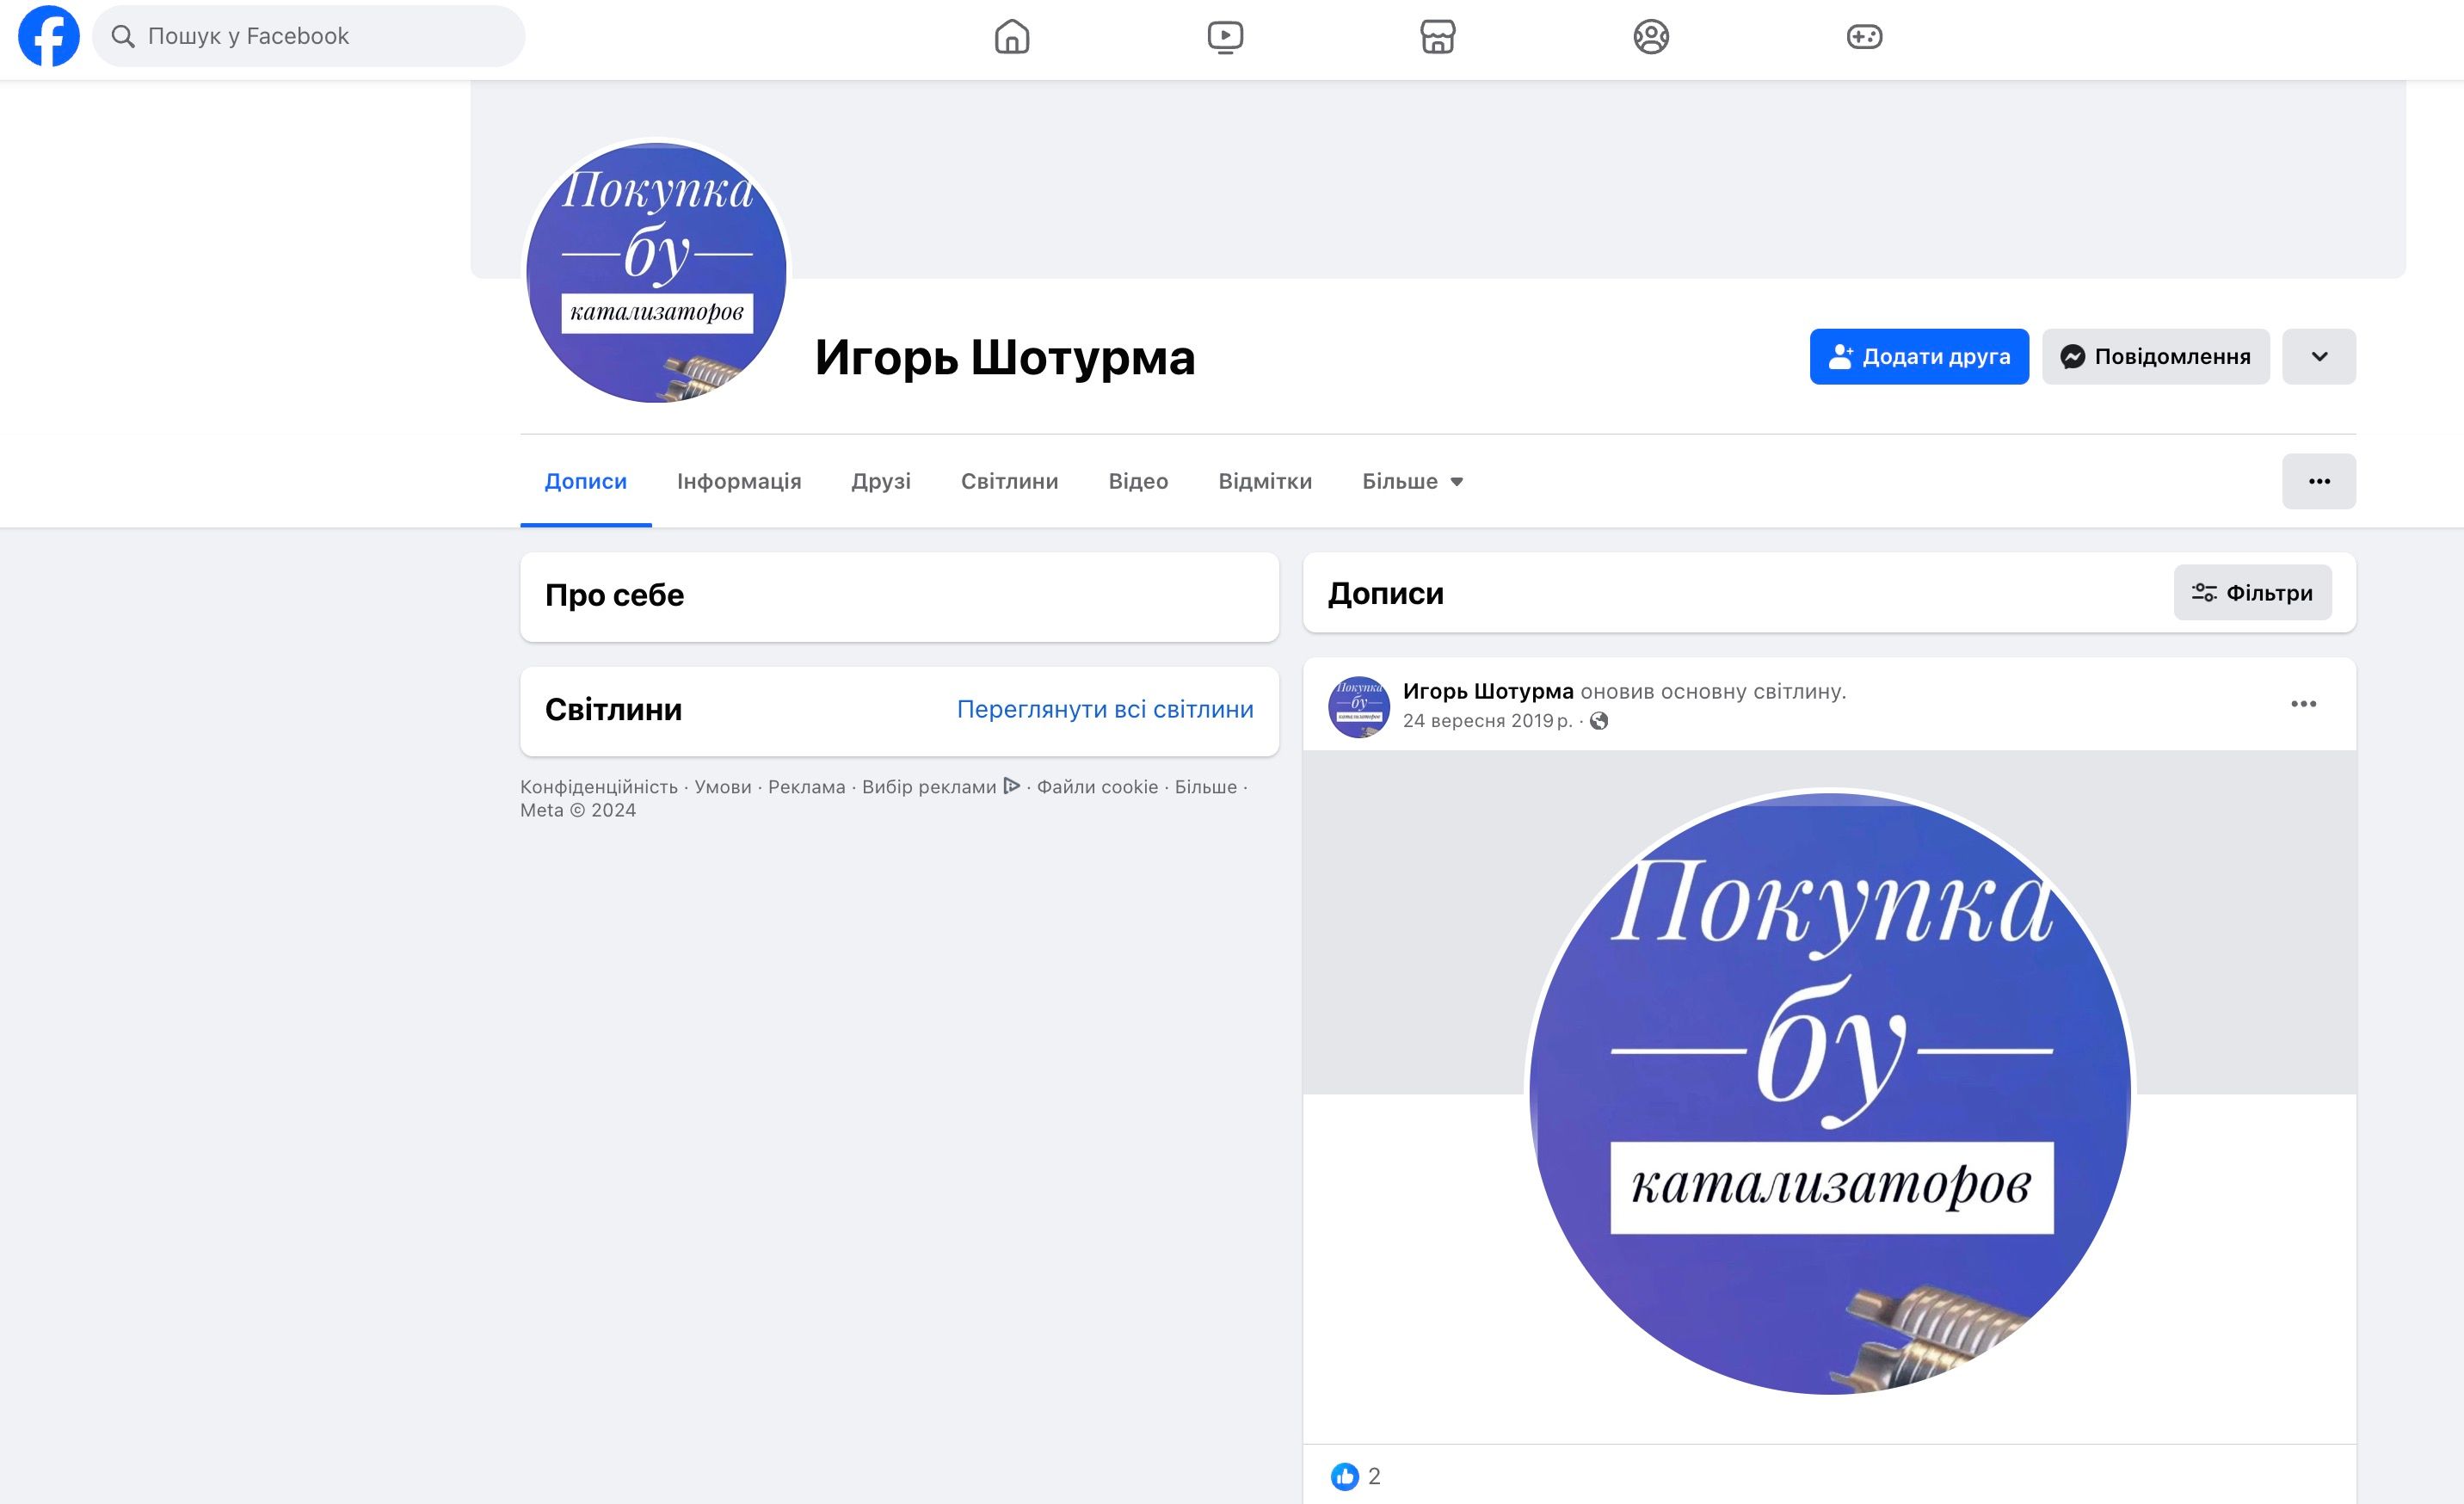Click the Facebook logo icon
The image size is (2464, 1504).
pyautogui.click(x=48, y=36)
